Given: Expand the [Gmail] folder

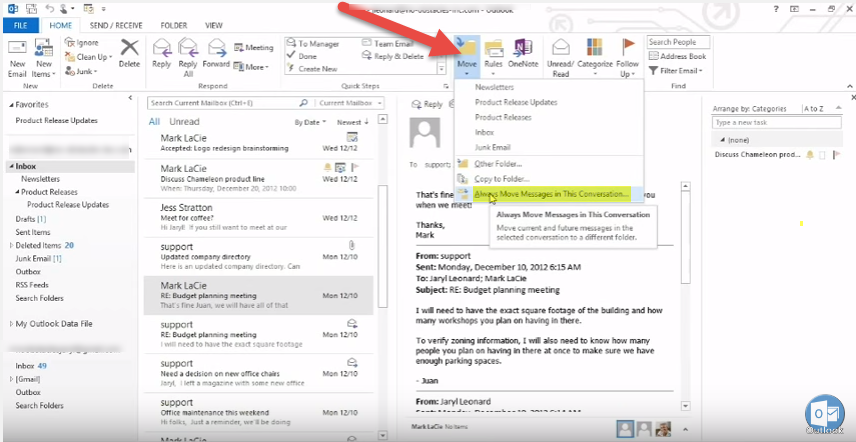Looking at the screenshot, I should [11, 379].
